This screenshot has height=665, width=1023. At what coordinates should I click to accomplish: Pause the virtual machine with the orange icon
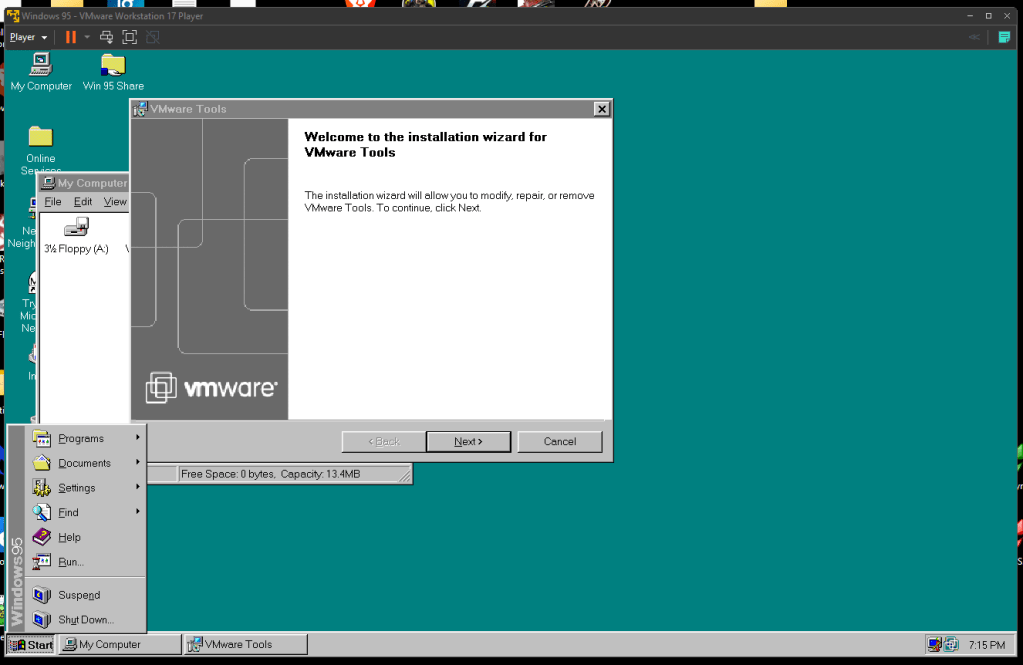click(x=70, y=37)
